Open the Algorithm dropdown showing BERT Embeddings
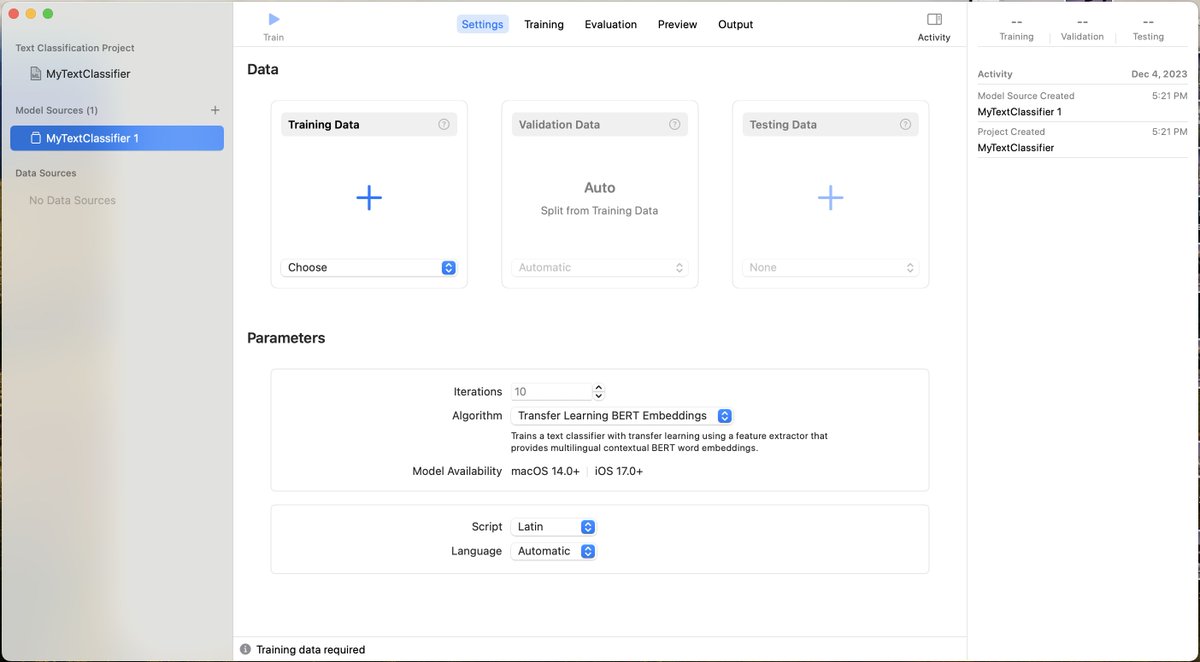 [x=622, y=416]
